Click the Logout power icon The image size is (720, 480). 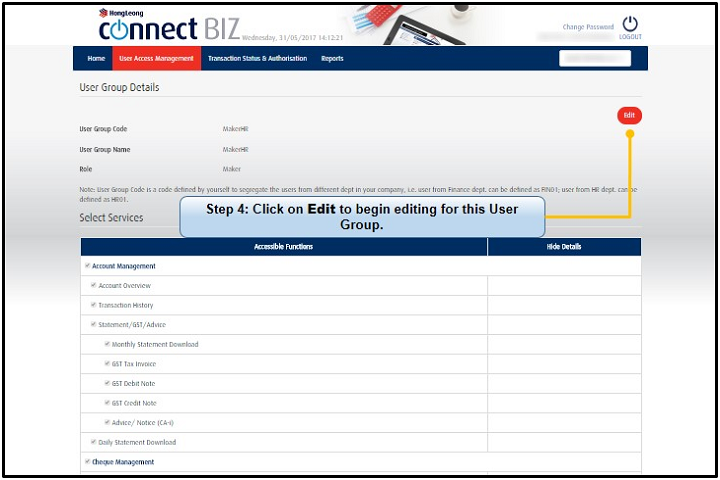[x=630, y=24]
